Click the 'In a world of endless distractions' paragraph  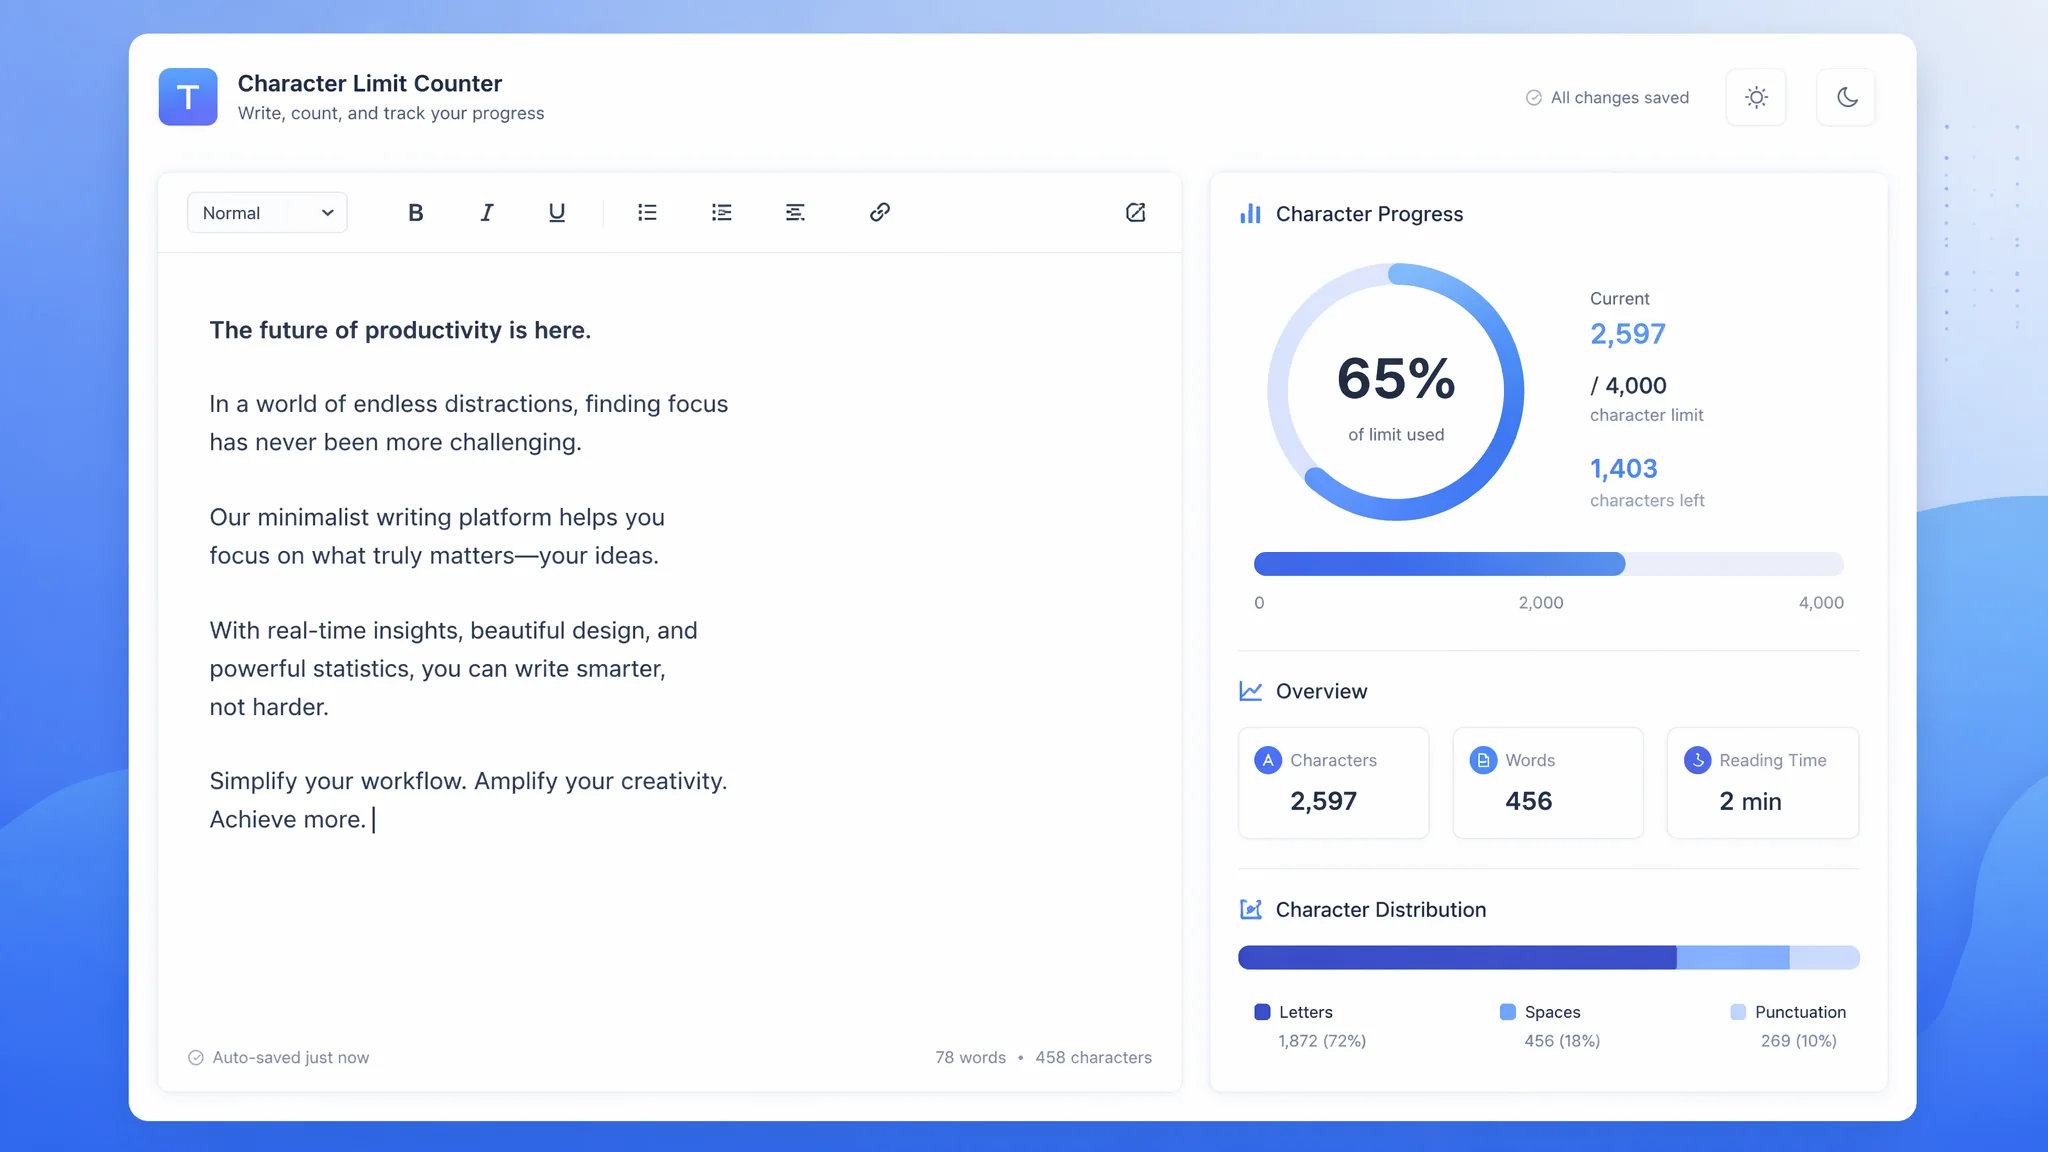point(469,423)
